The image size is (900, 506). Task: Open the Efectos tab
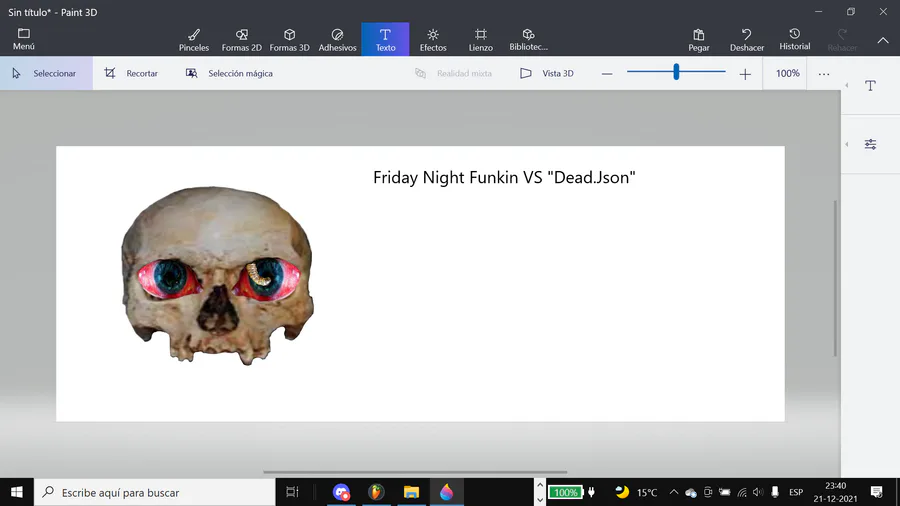[x=433, y=40]
